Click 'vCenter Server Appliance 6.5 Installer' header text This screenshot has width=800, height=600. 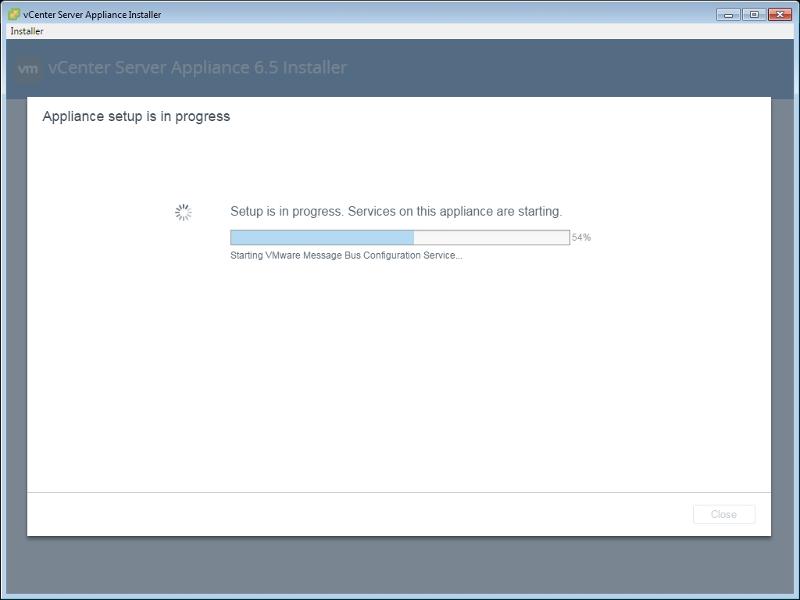[197, 67]
